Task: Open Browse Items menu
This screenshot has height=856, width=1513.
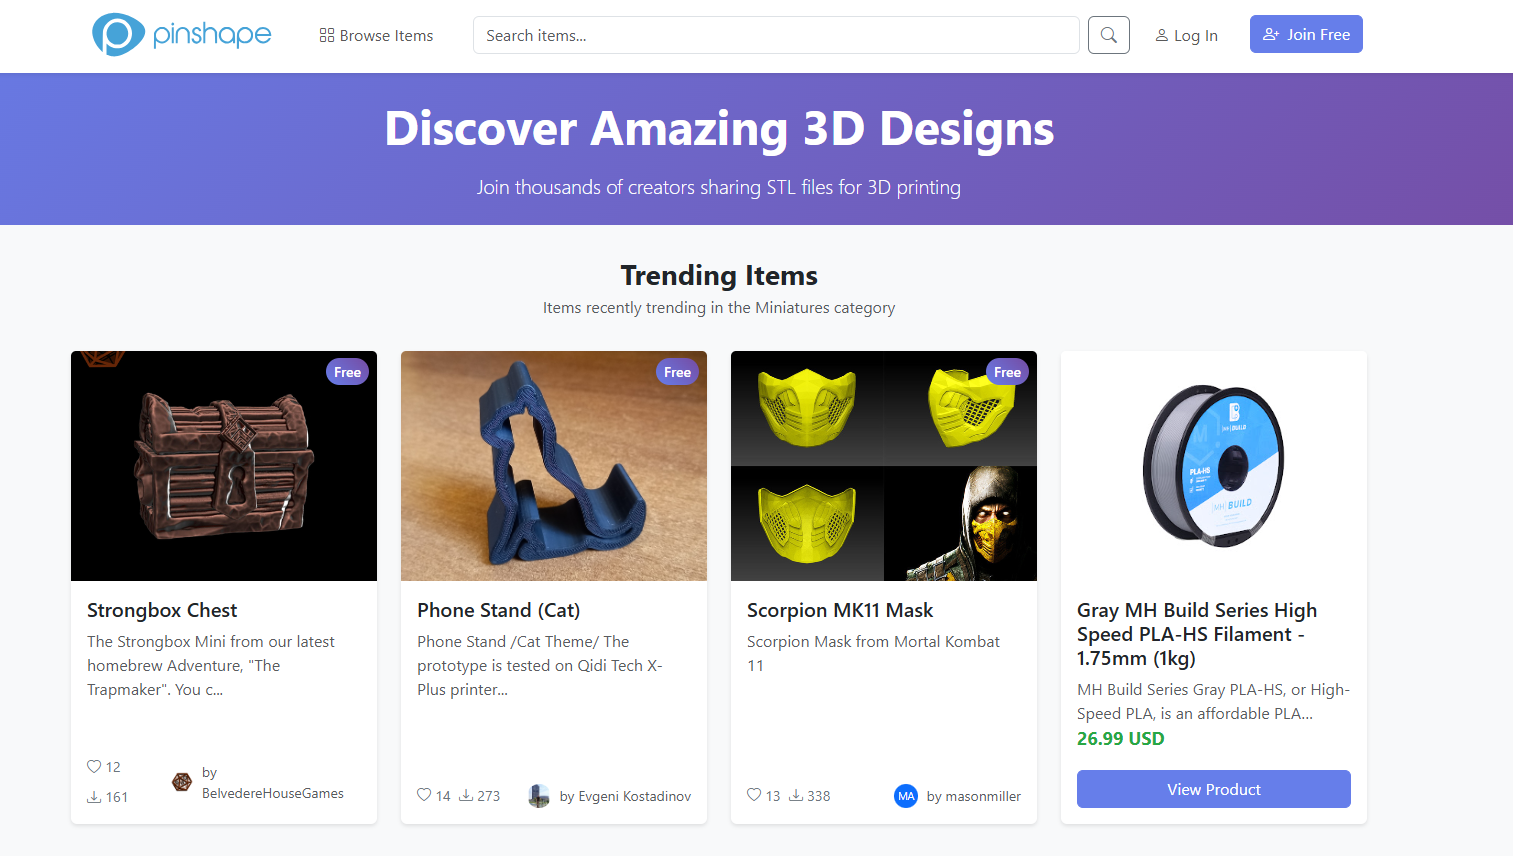Action: pyautogui.click(x=376, y=35)
